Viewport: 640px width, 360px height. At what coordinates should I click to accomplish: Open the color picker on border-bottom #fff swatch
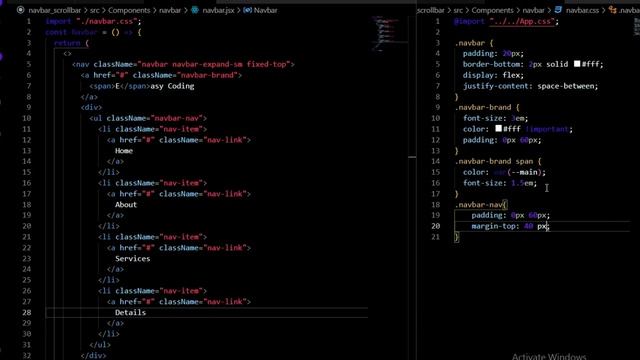(577, 64)
